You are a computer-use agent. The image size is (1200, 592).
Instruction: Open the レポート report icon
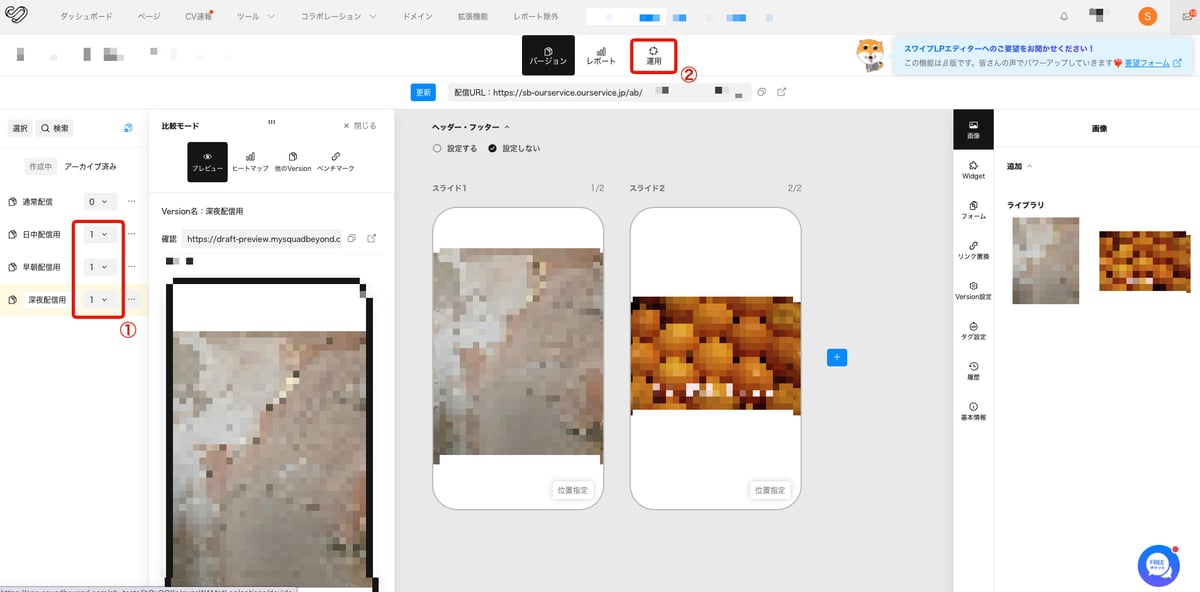tap(601, 55)
